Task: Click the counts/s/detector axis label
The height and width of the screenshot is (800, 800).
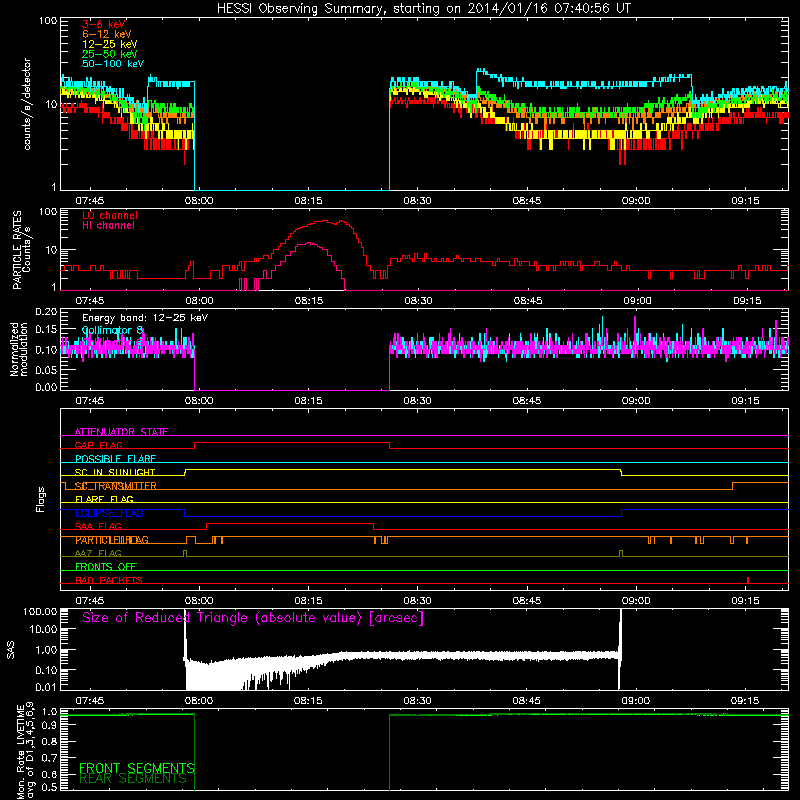Action: pyautogui.click(x=27, y=104)
